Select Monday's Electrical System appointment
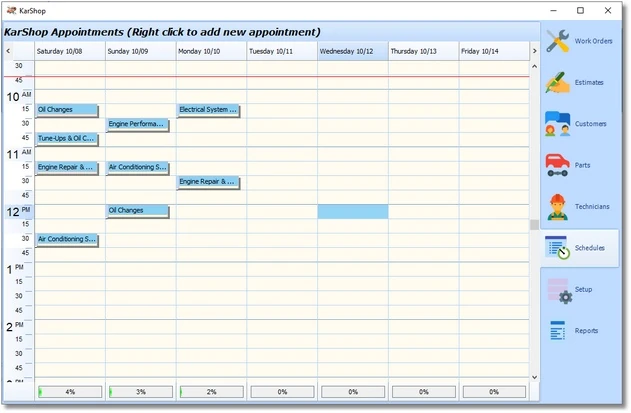 [208, 110]
